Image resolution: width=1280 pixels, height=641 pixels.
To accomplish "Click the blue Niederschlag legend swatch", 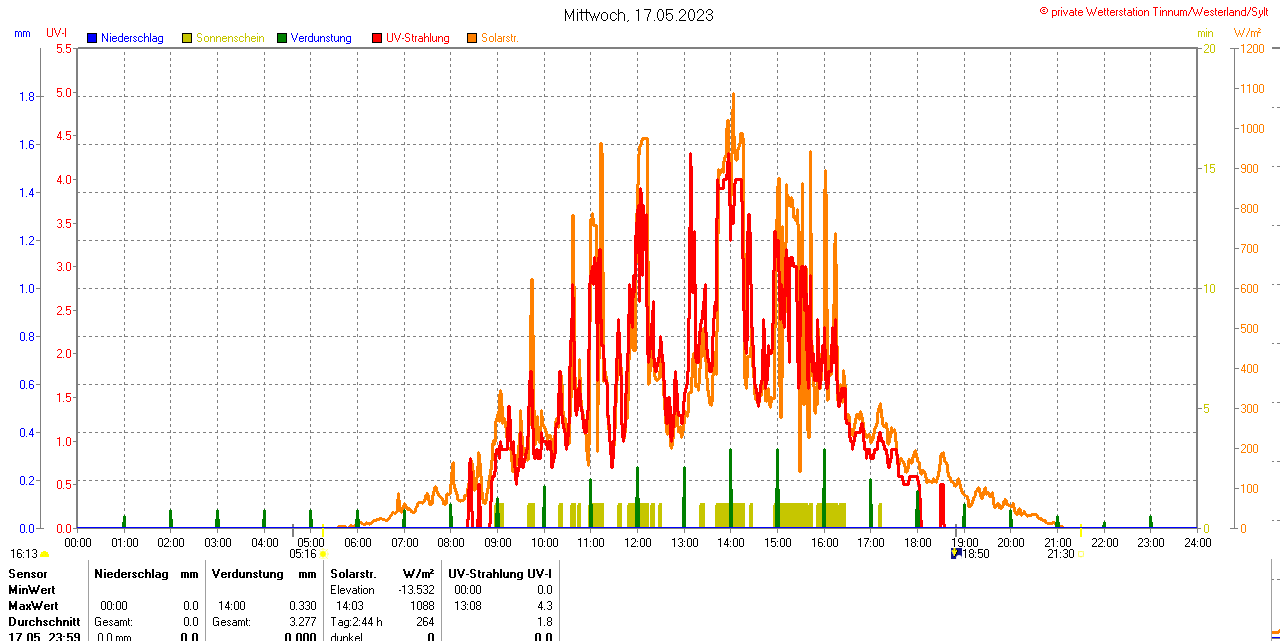I will pyautogui.click(x=92, y=38).
